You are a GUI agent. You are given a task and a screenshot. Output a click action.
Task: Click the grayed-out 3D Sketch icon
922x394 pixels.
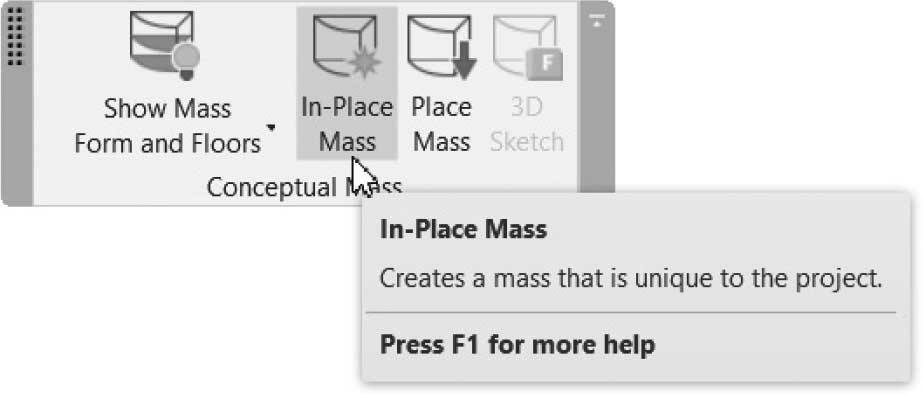click(x=528, y=47)
